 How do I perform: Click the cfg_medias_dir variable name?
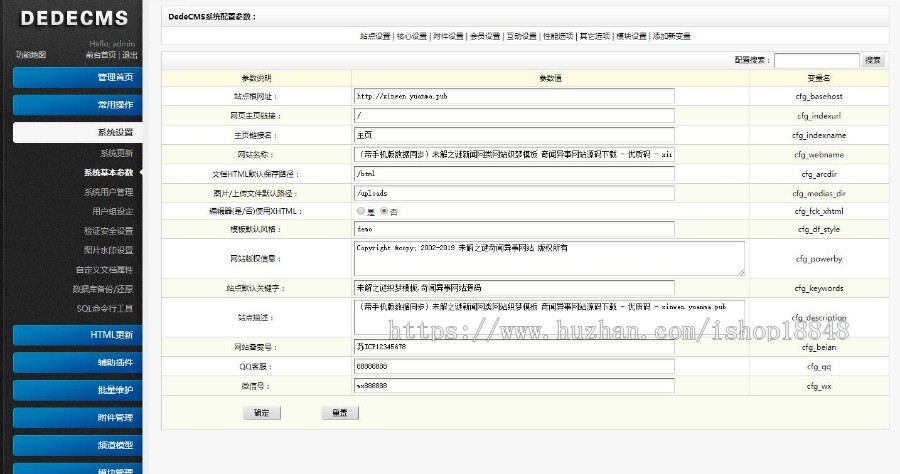[819, 193]
